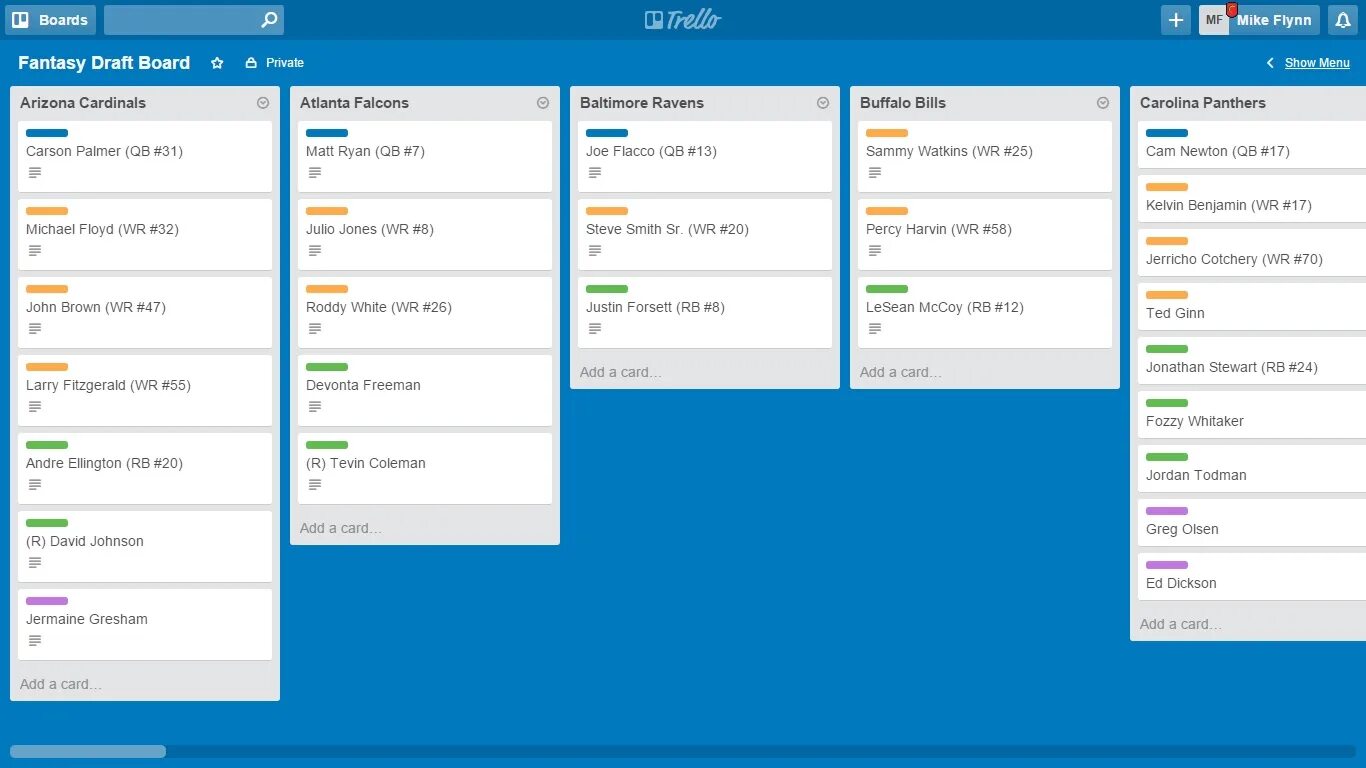Image resolution: width=1366 pixels, height=768 pixels.
Task: Click description icon on David Johnson card
Action: click(x=35, y=563)
